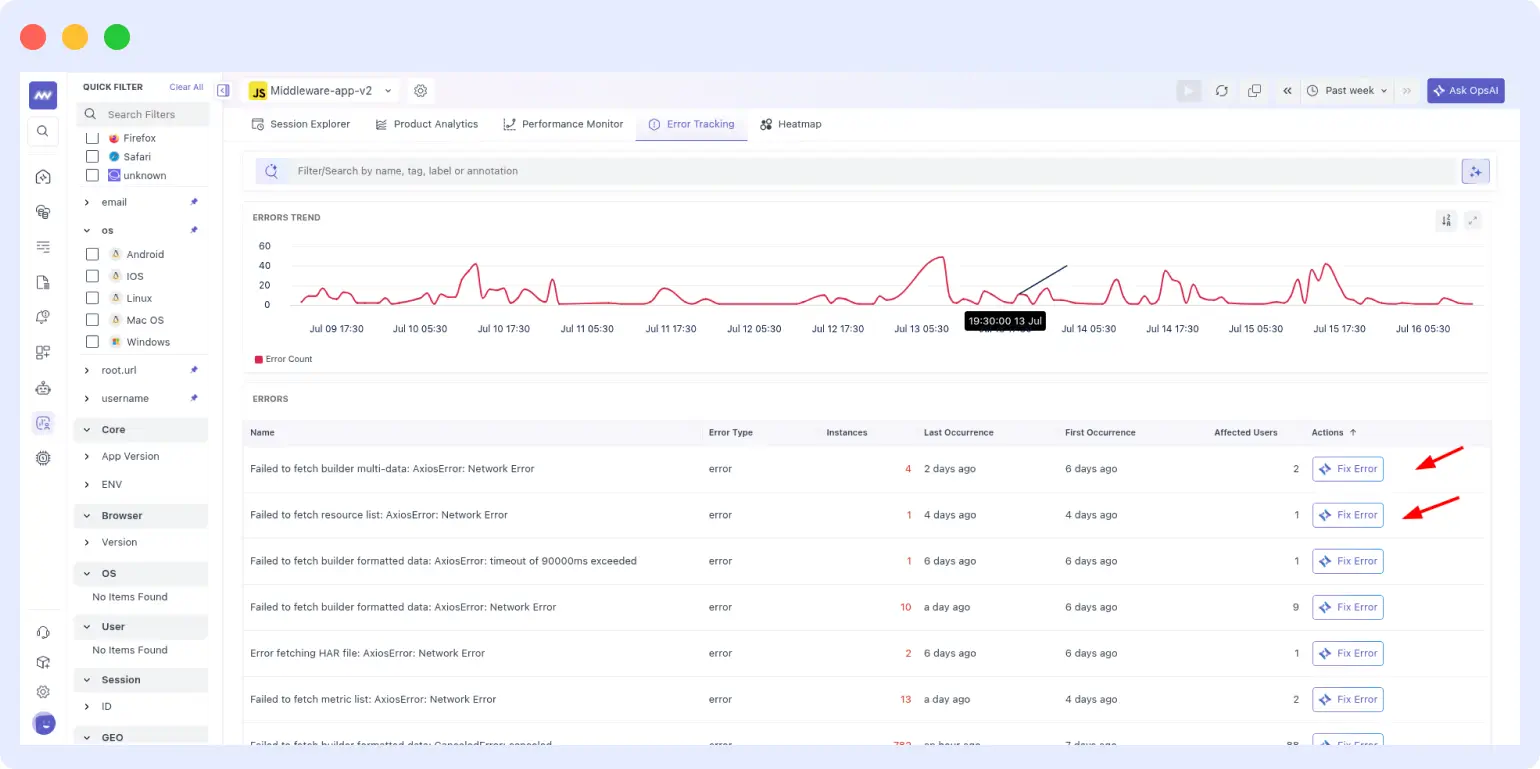Switch to the Heatmap tab
The width and height of the screenshot is (1540, 769).
pos(790,124)
